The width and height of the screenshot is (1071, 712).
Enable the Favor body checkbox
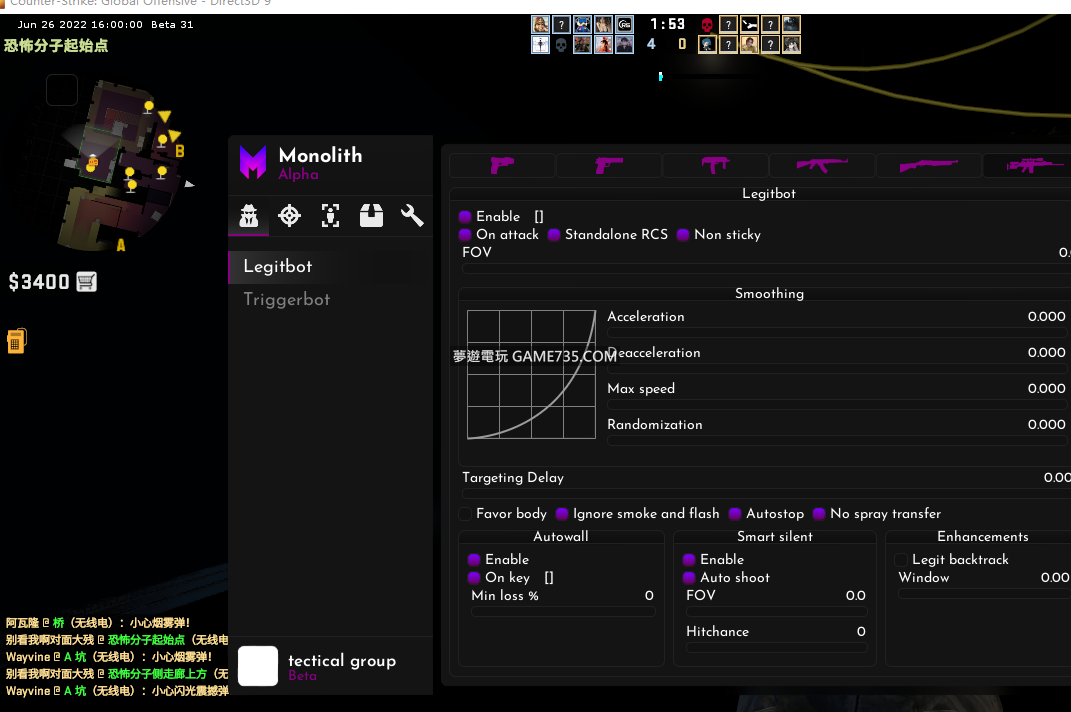click(x=466, y=514)
